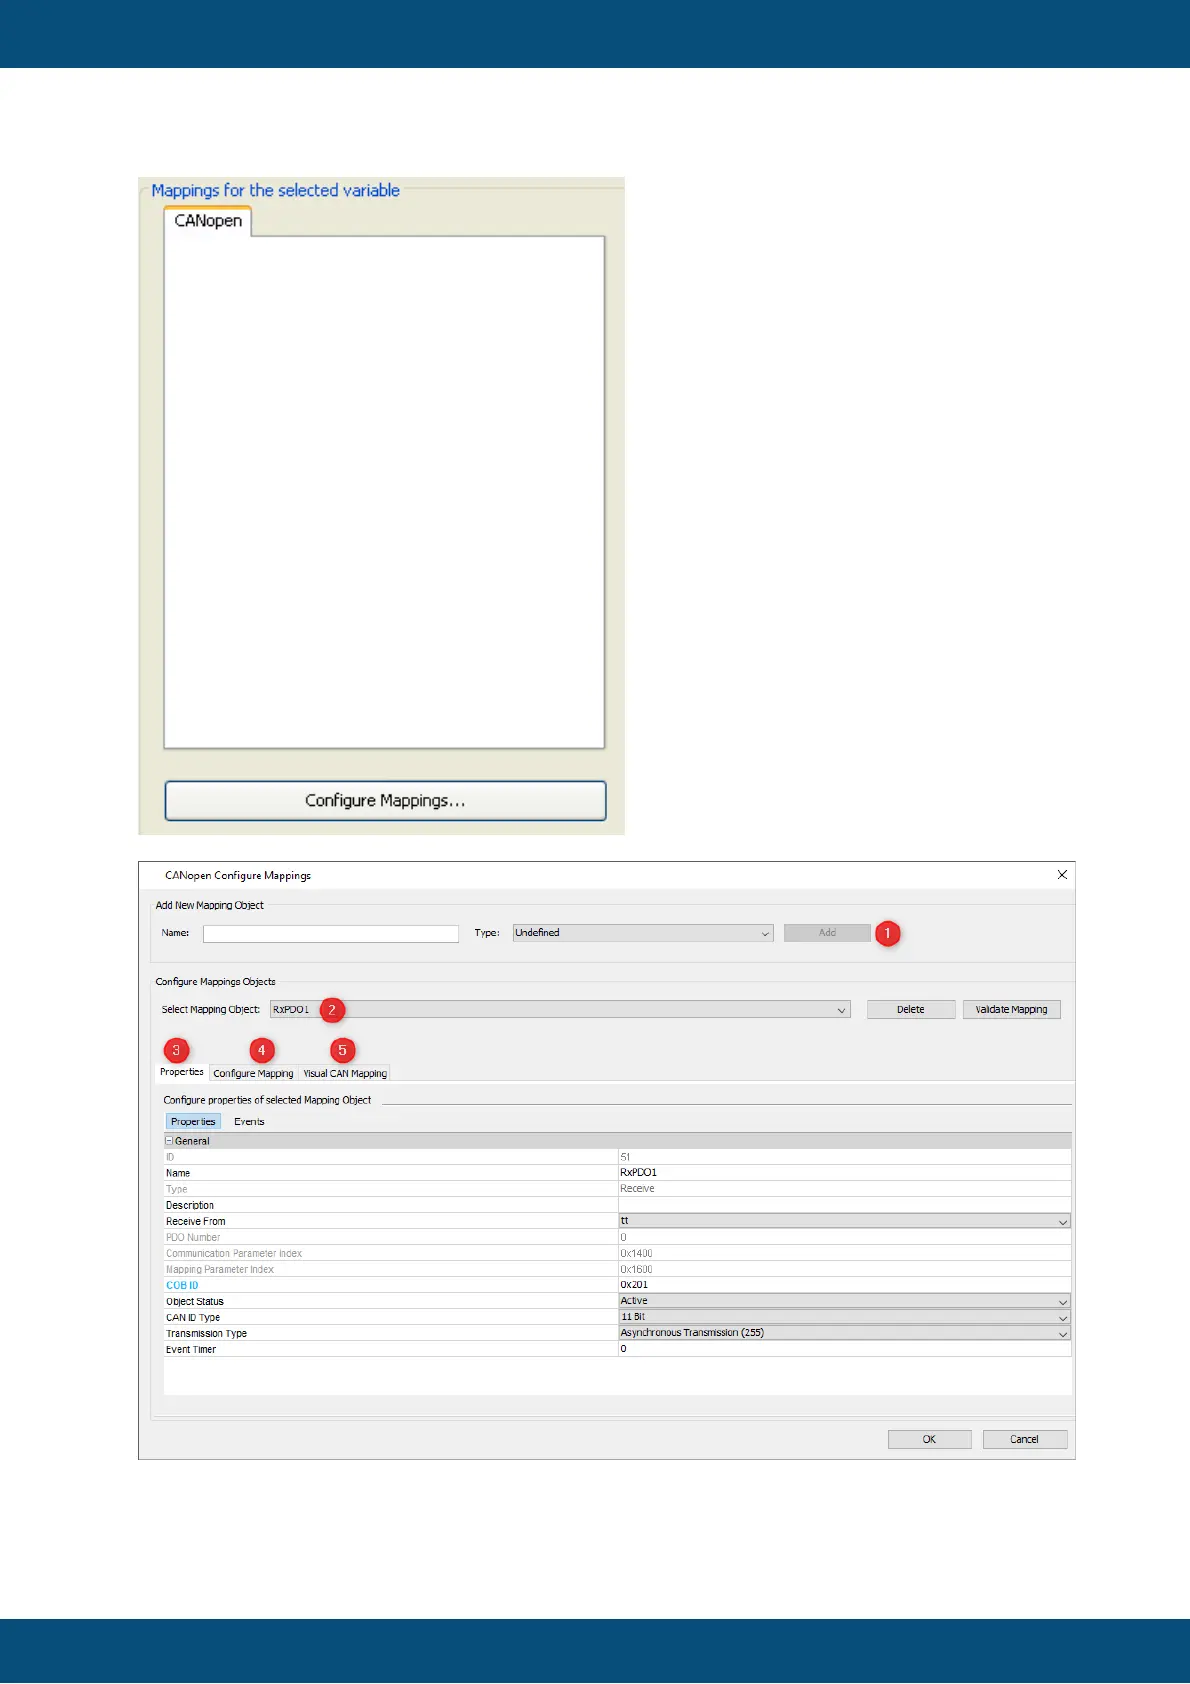1190x1684 pixels.
Task: Click the read-only value 0x1400
Action: [x=636, y=1254]
